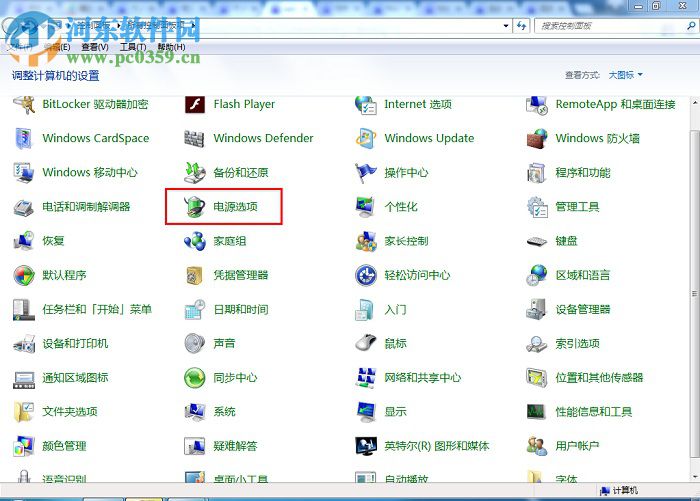Open the Flash Player icon

(195, 104)
